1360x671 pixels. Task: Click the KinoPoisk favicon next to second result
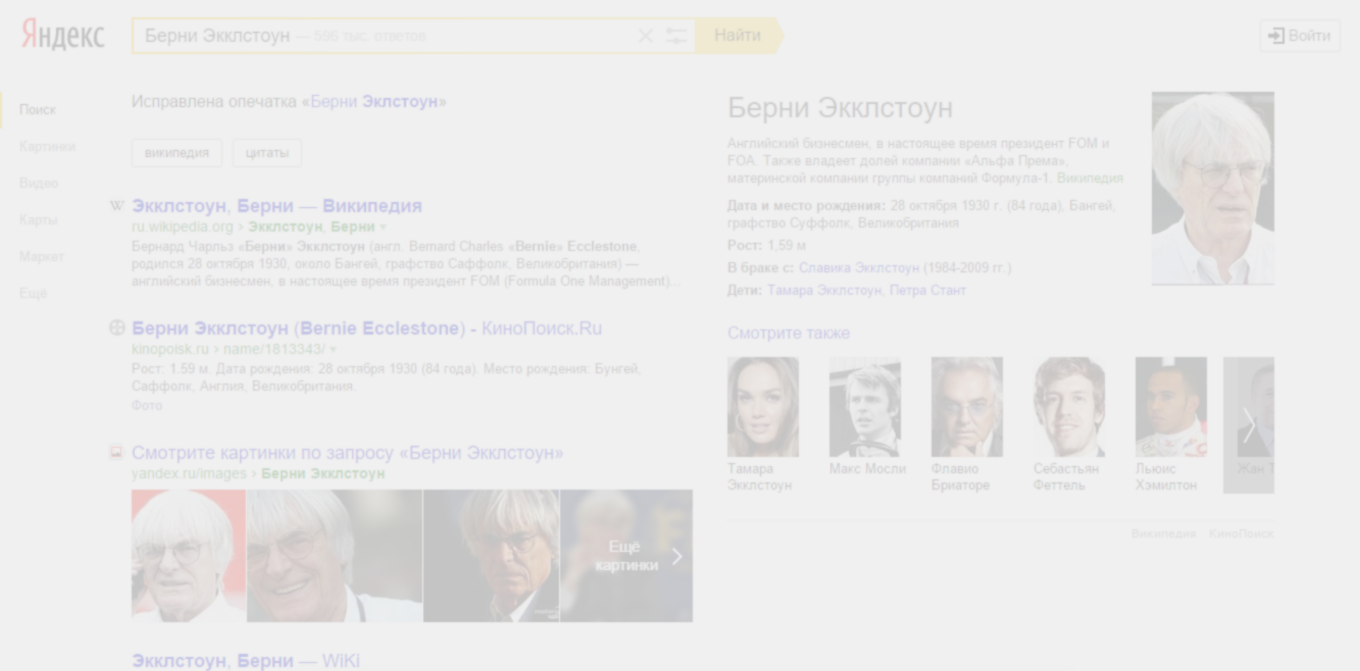pyautogui.click(x=117, y=327)
